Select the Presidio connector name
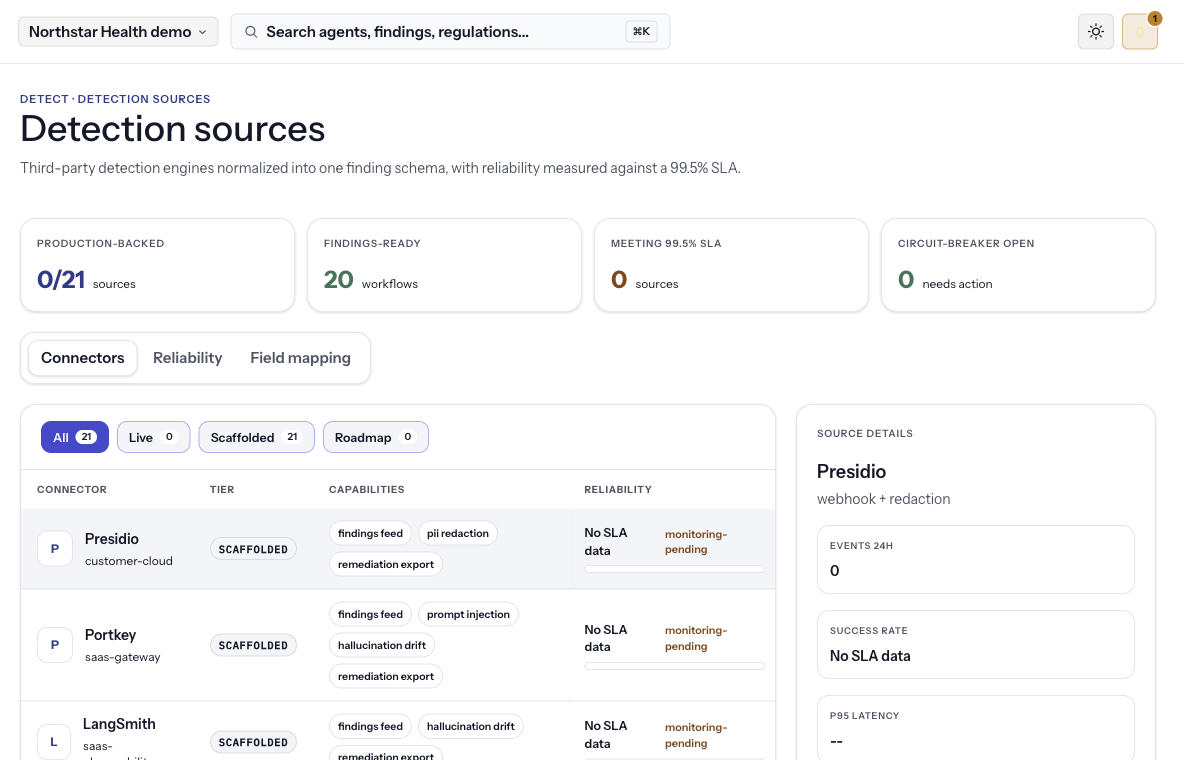 coord(112,539)
